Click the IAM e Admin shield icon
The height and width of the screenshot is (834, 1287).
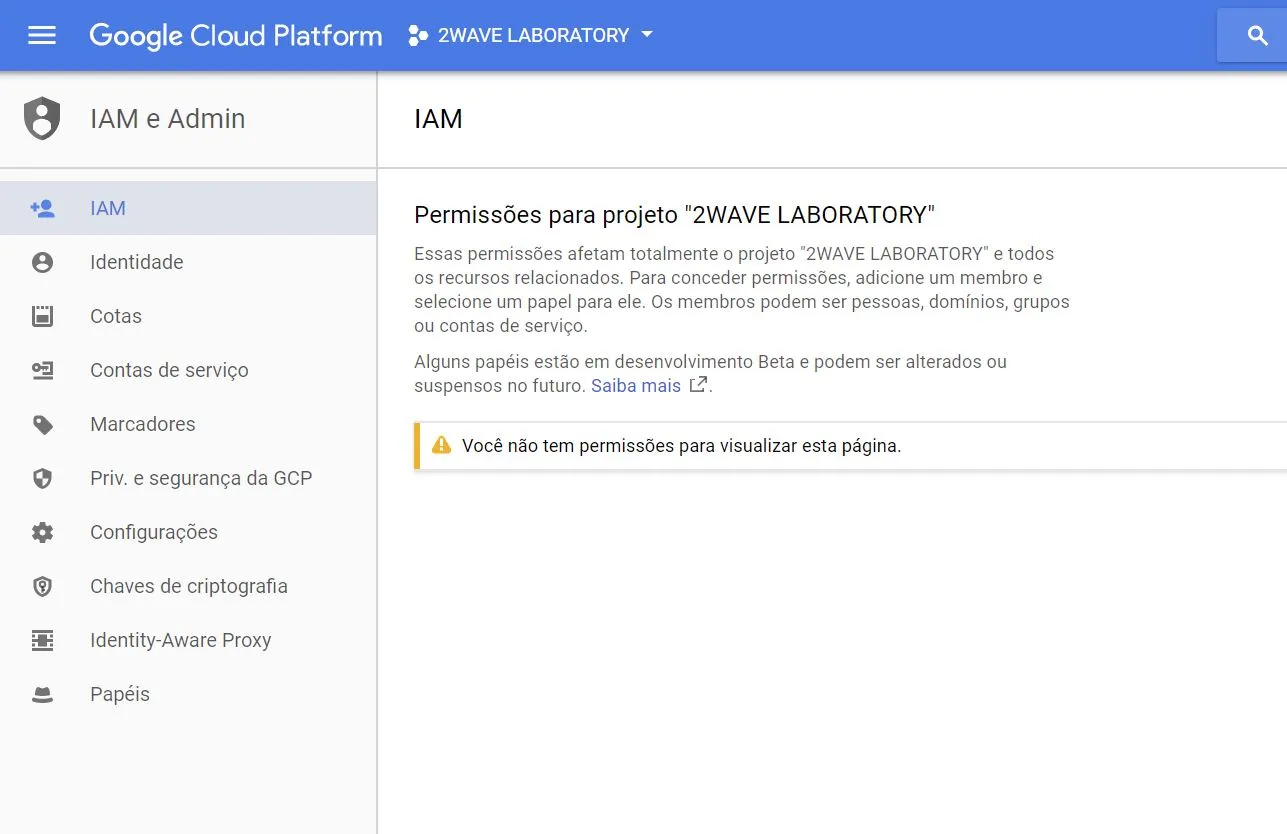(x=42, y=118)
